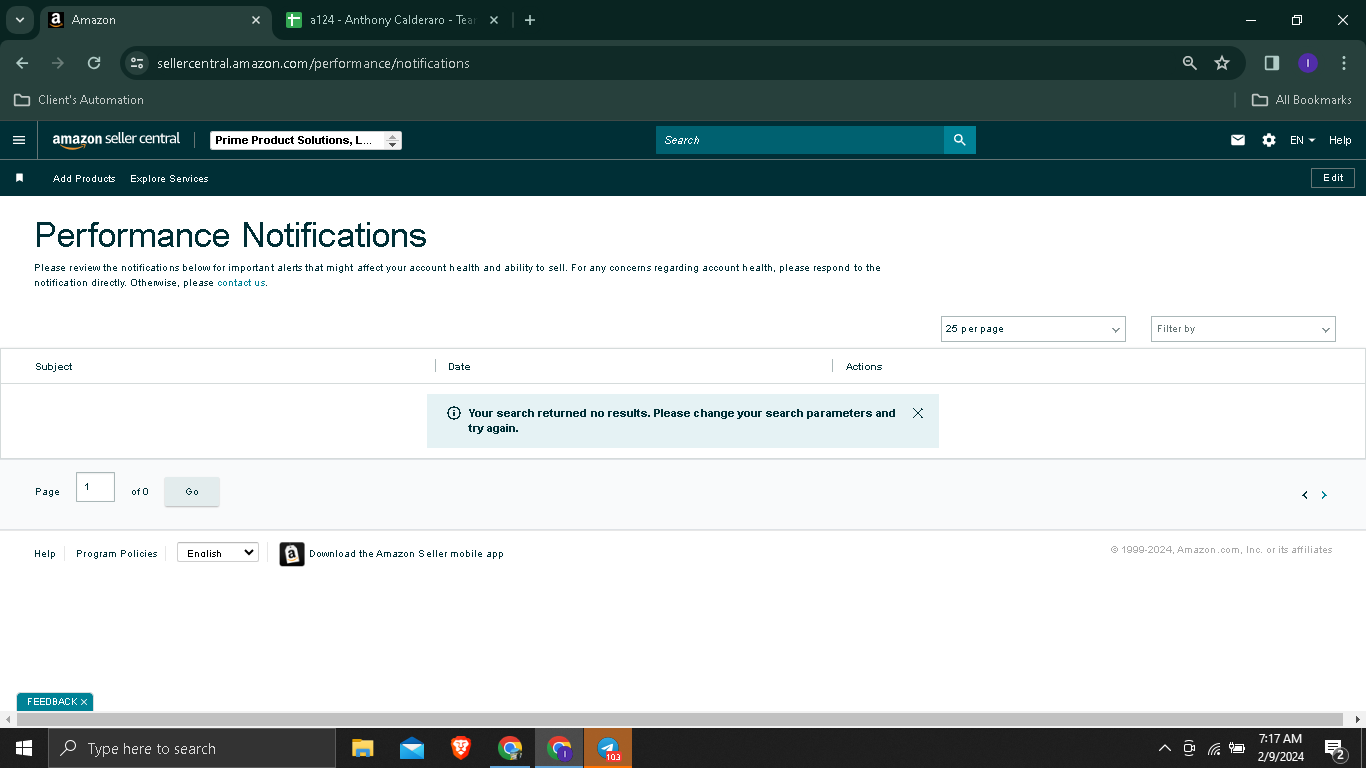This screenshot has width=1366, height=768.
Task: Reload the current browser page
Action: (94, 63)
